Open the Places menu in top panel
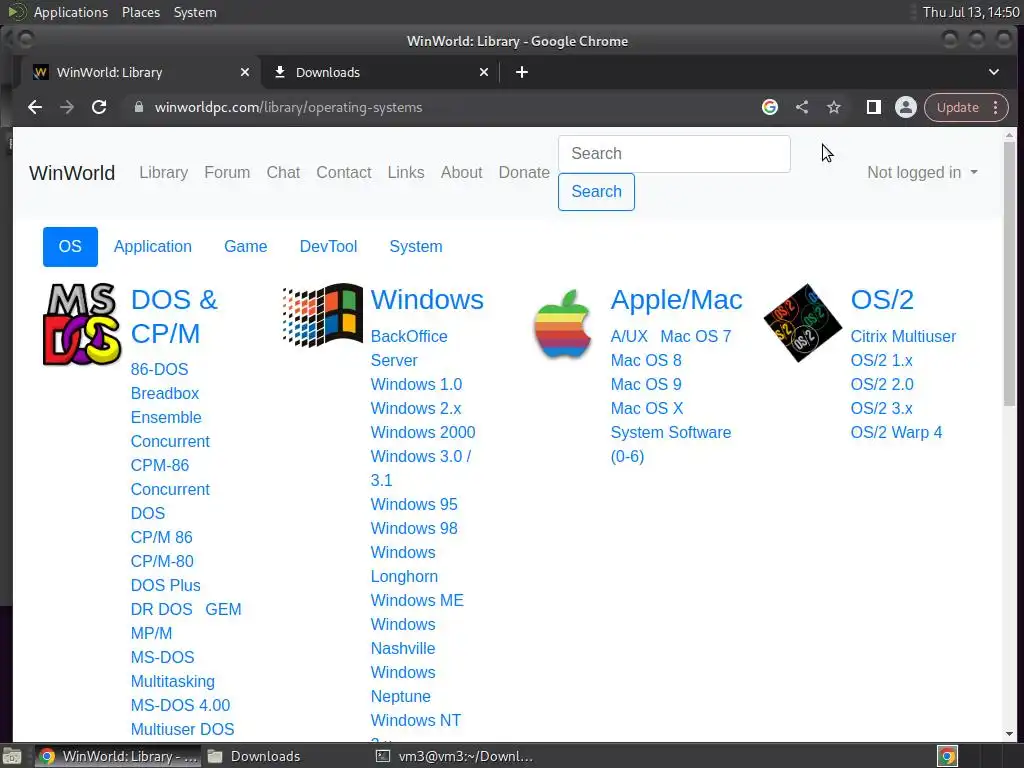1024x768 pixels. pyautogui.click(x=141, y=12)
